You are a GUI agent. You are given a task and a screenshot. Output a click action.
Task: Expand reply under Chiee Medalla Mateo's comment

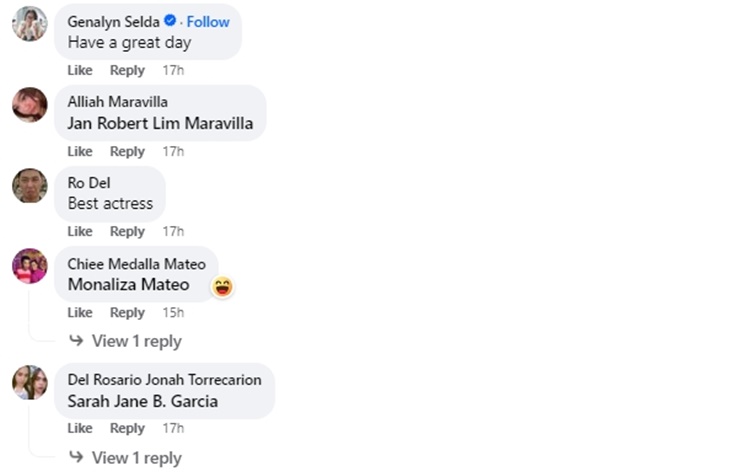click(126, 341)
